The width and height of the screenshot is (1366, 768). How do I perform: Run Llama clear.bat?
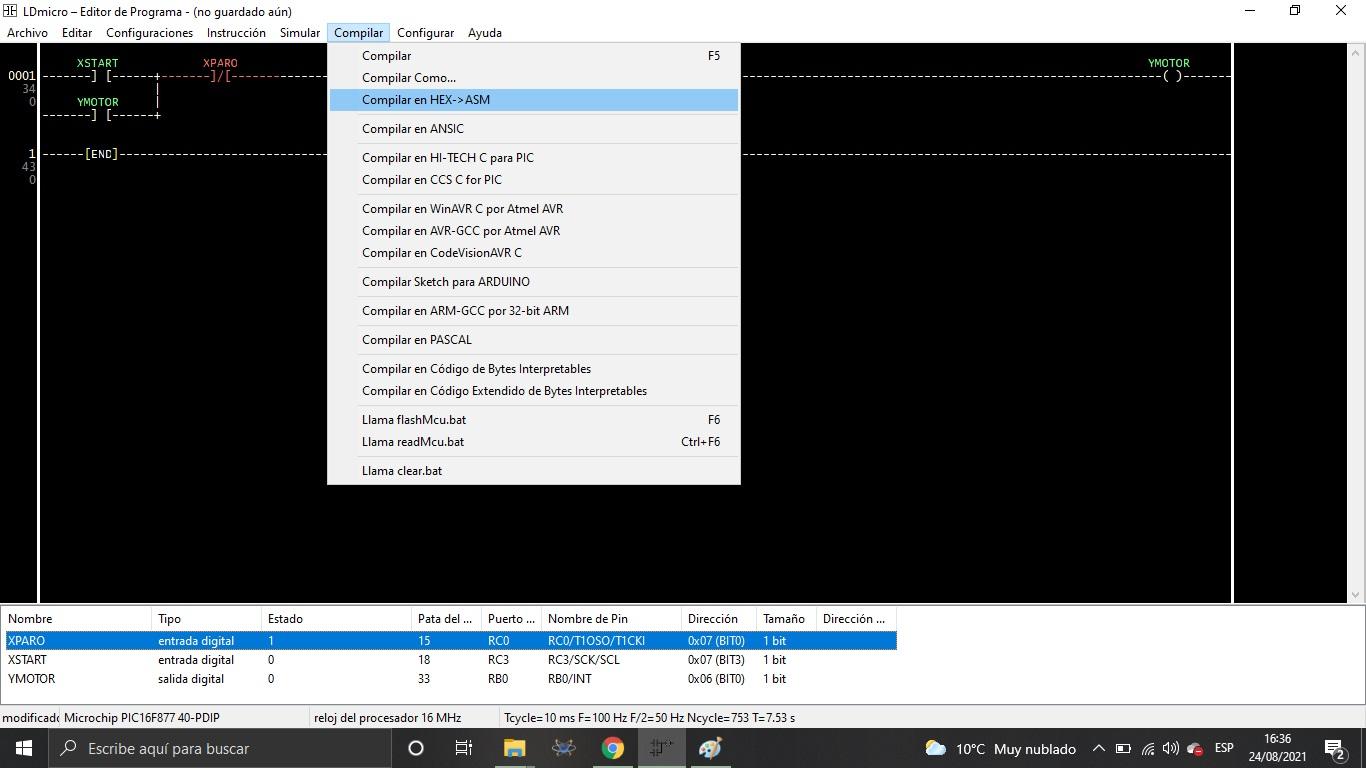[x=534, y=471]
